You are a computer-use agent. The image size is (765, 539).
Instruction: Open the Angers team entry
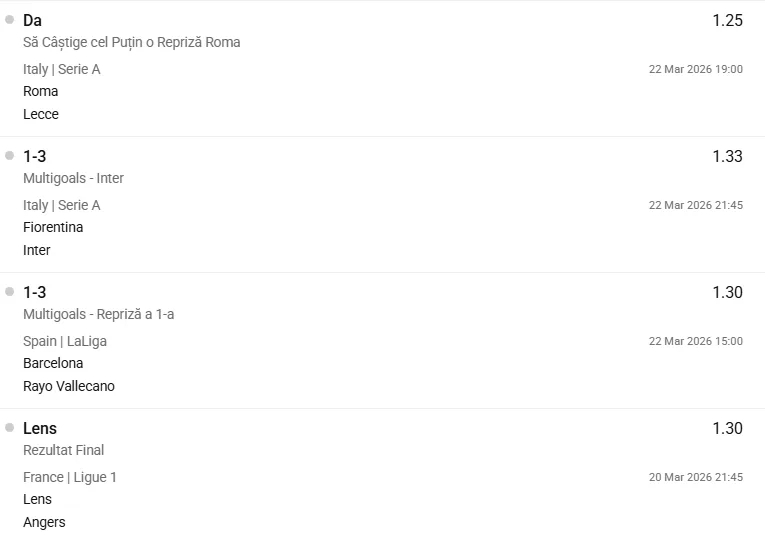tap(44, 522)
